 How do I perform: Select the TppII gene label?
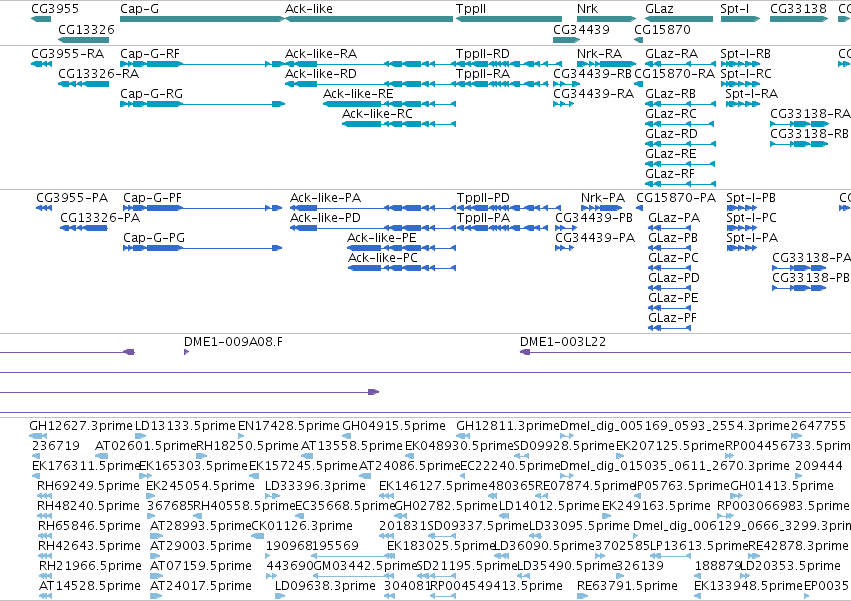[471, 9]
